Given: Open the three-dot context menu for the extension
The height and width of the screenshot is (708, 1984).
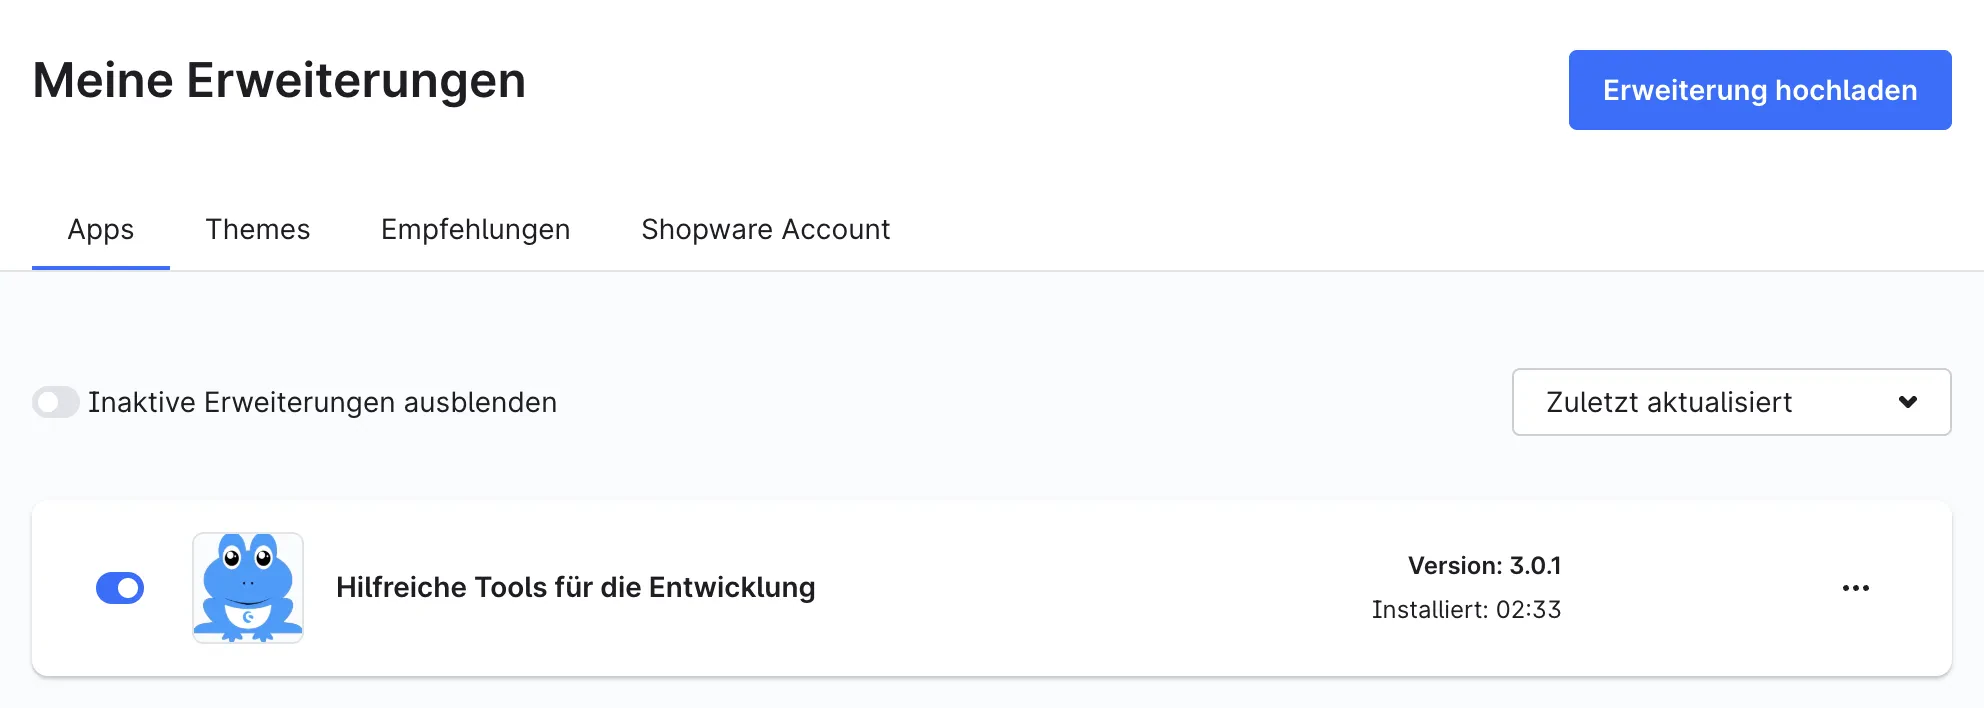Looking at the screenshot, I should pyautogui.click(x=1855, y=588).
